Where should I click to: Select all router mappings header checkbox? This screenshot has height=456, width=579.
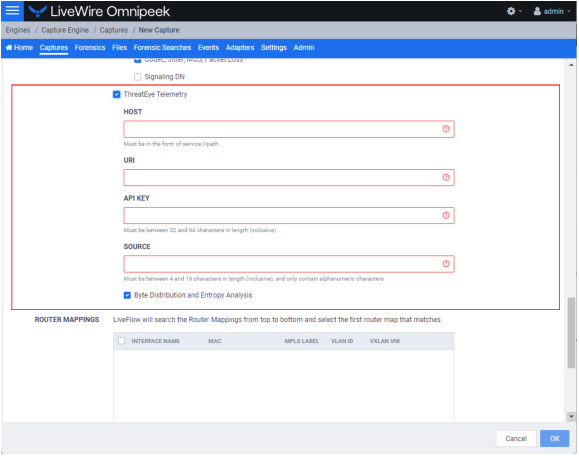pyautogui.click(x=121, y=341)
